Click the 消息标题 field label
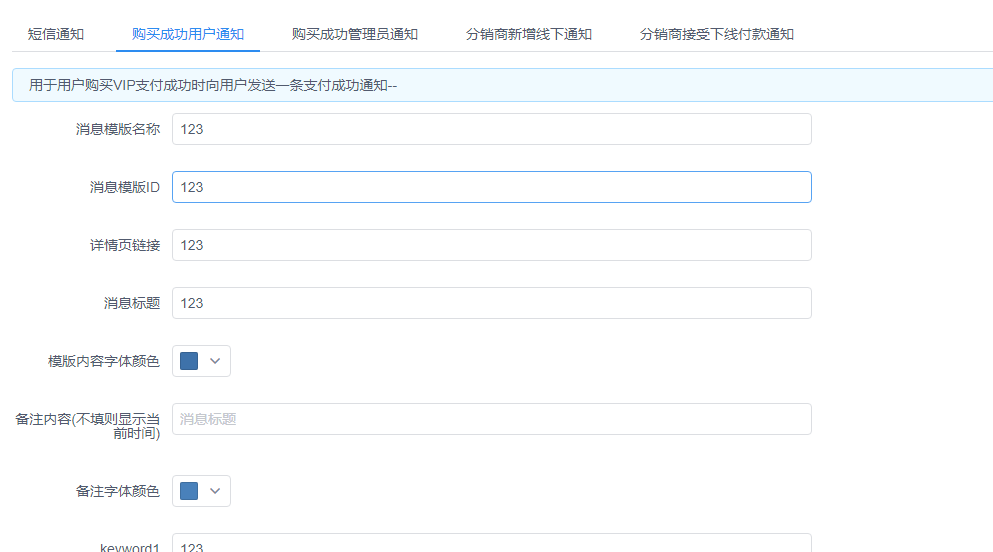This screenshot has width=993, height=552. coord(132,303)
